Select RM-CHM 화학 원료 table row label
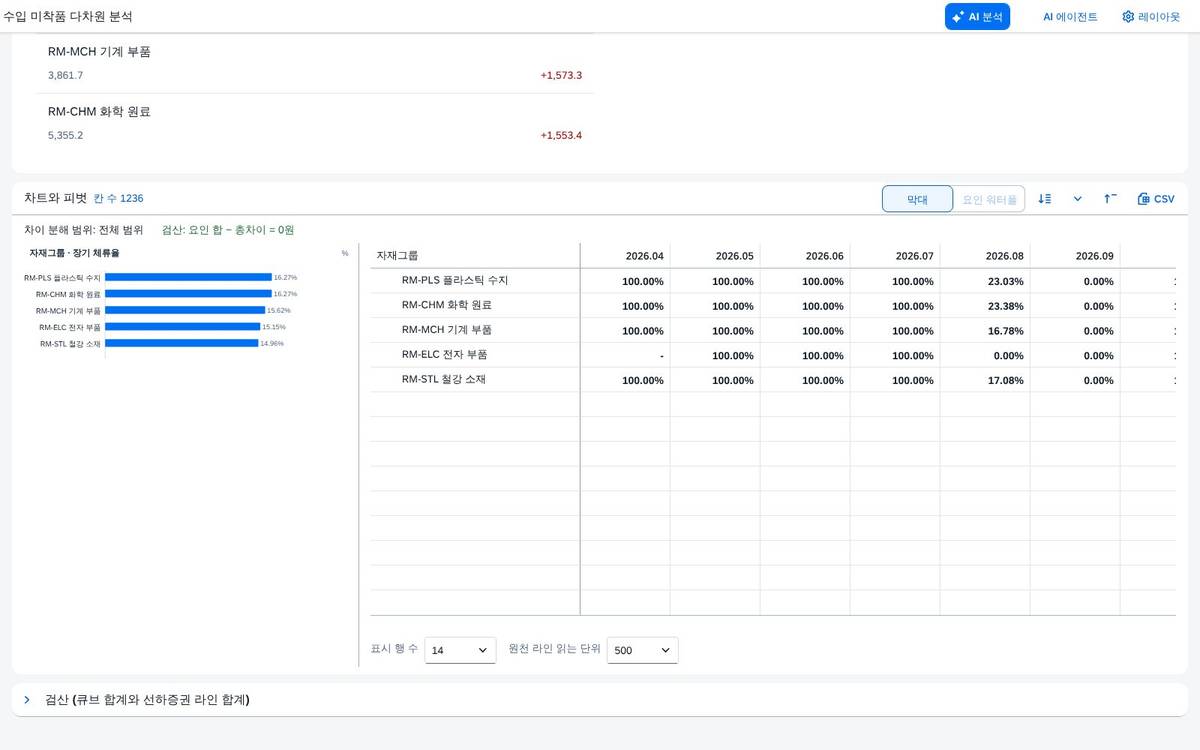 tap(447, 305)
